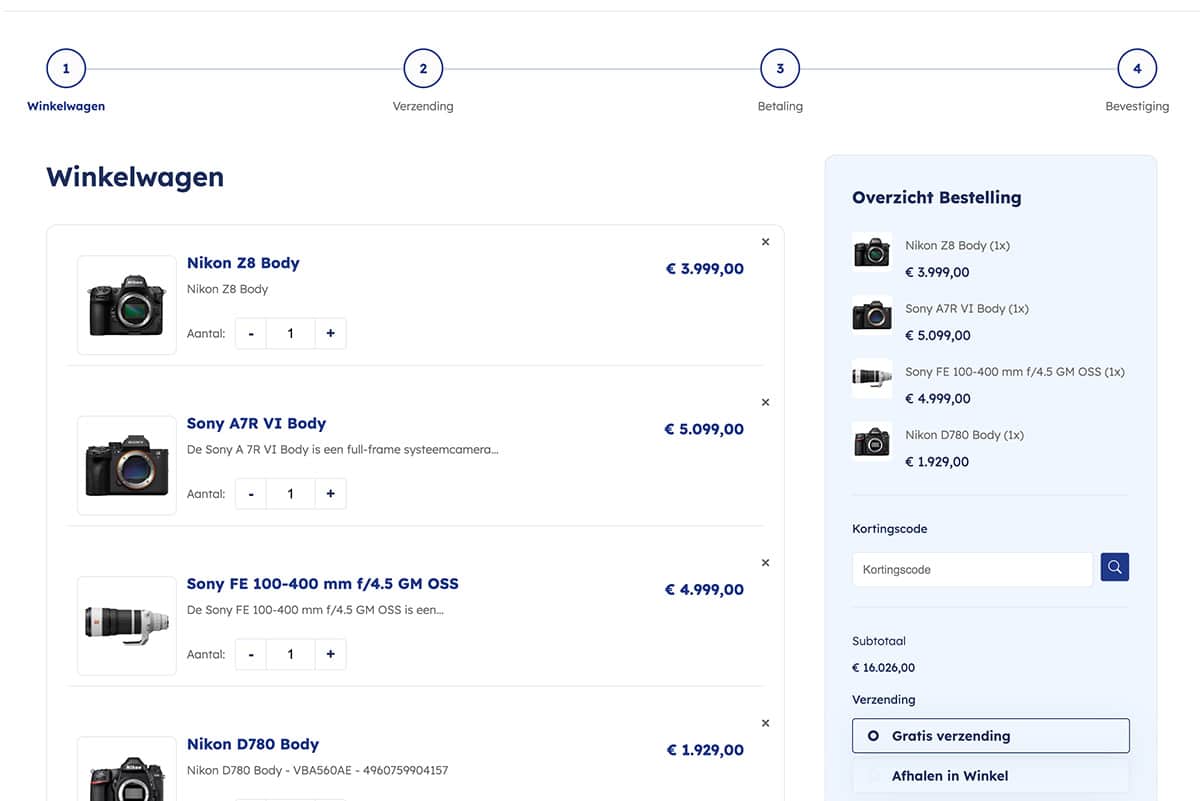Image resolution: width=1200 pixels, height=801 pixels.
Task: Increase Sony A7R VI Body quantity
Action: (x=330, y=493)
